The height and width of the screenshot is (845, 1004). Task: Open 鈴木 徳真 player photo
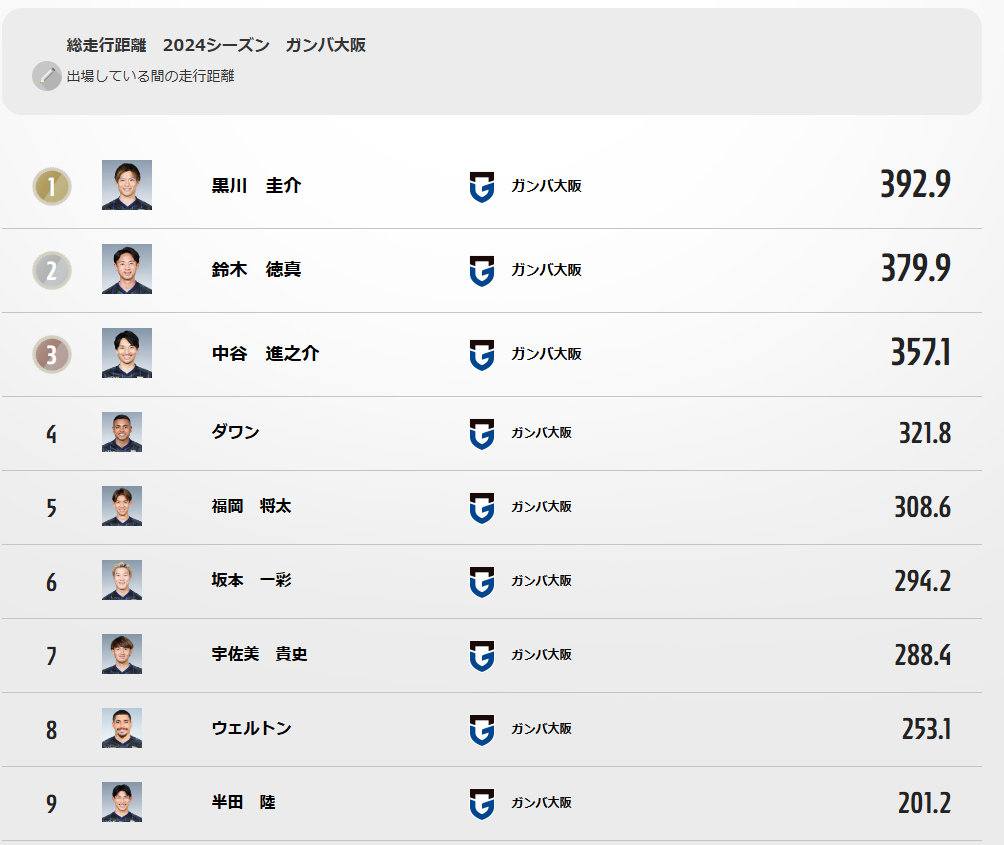(127, 269)
